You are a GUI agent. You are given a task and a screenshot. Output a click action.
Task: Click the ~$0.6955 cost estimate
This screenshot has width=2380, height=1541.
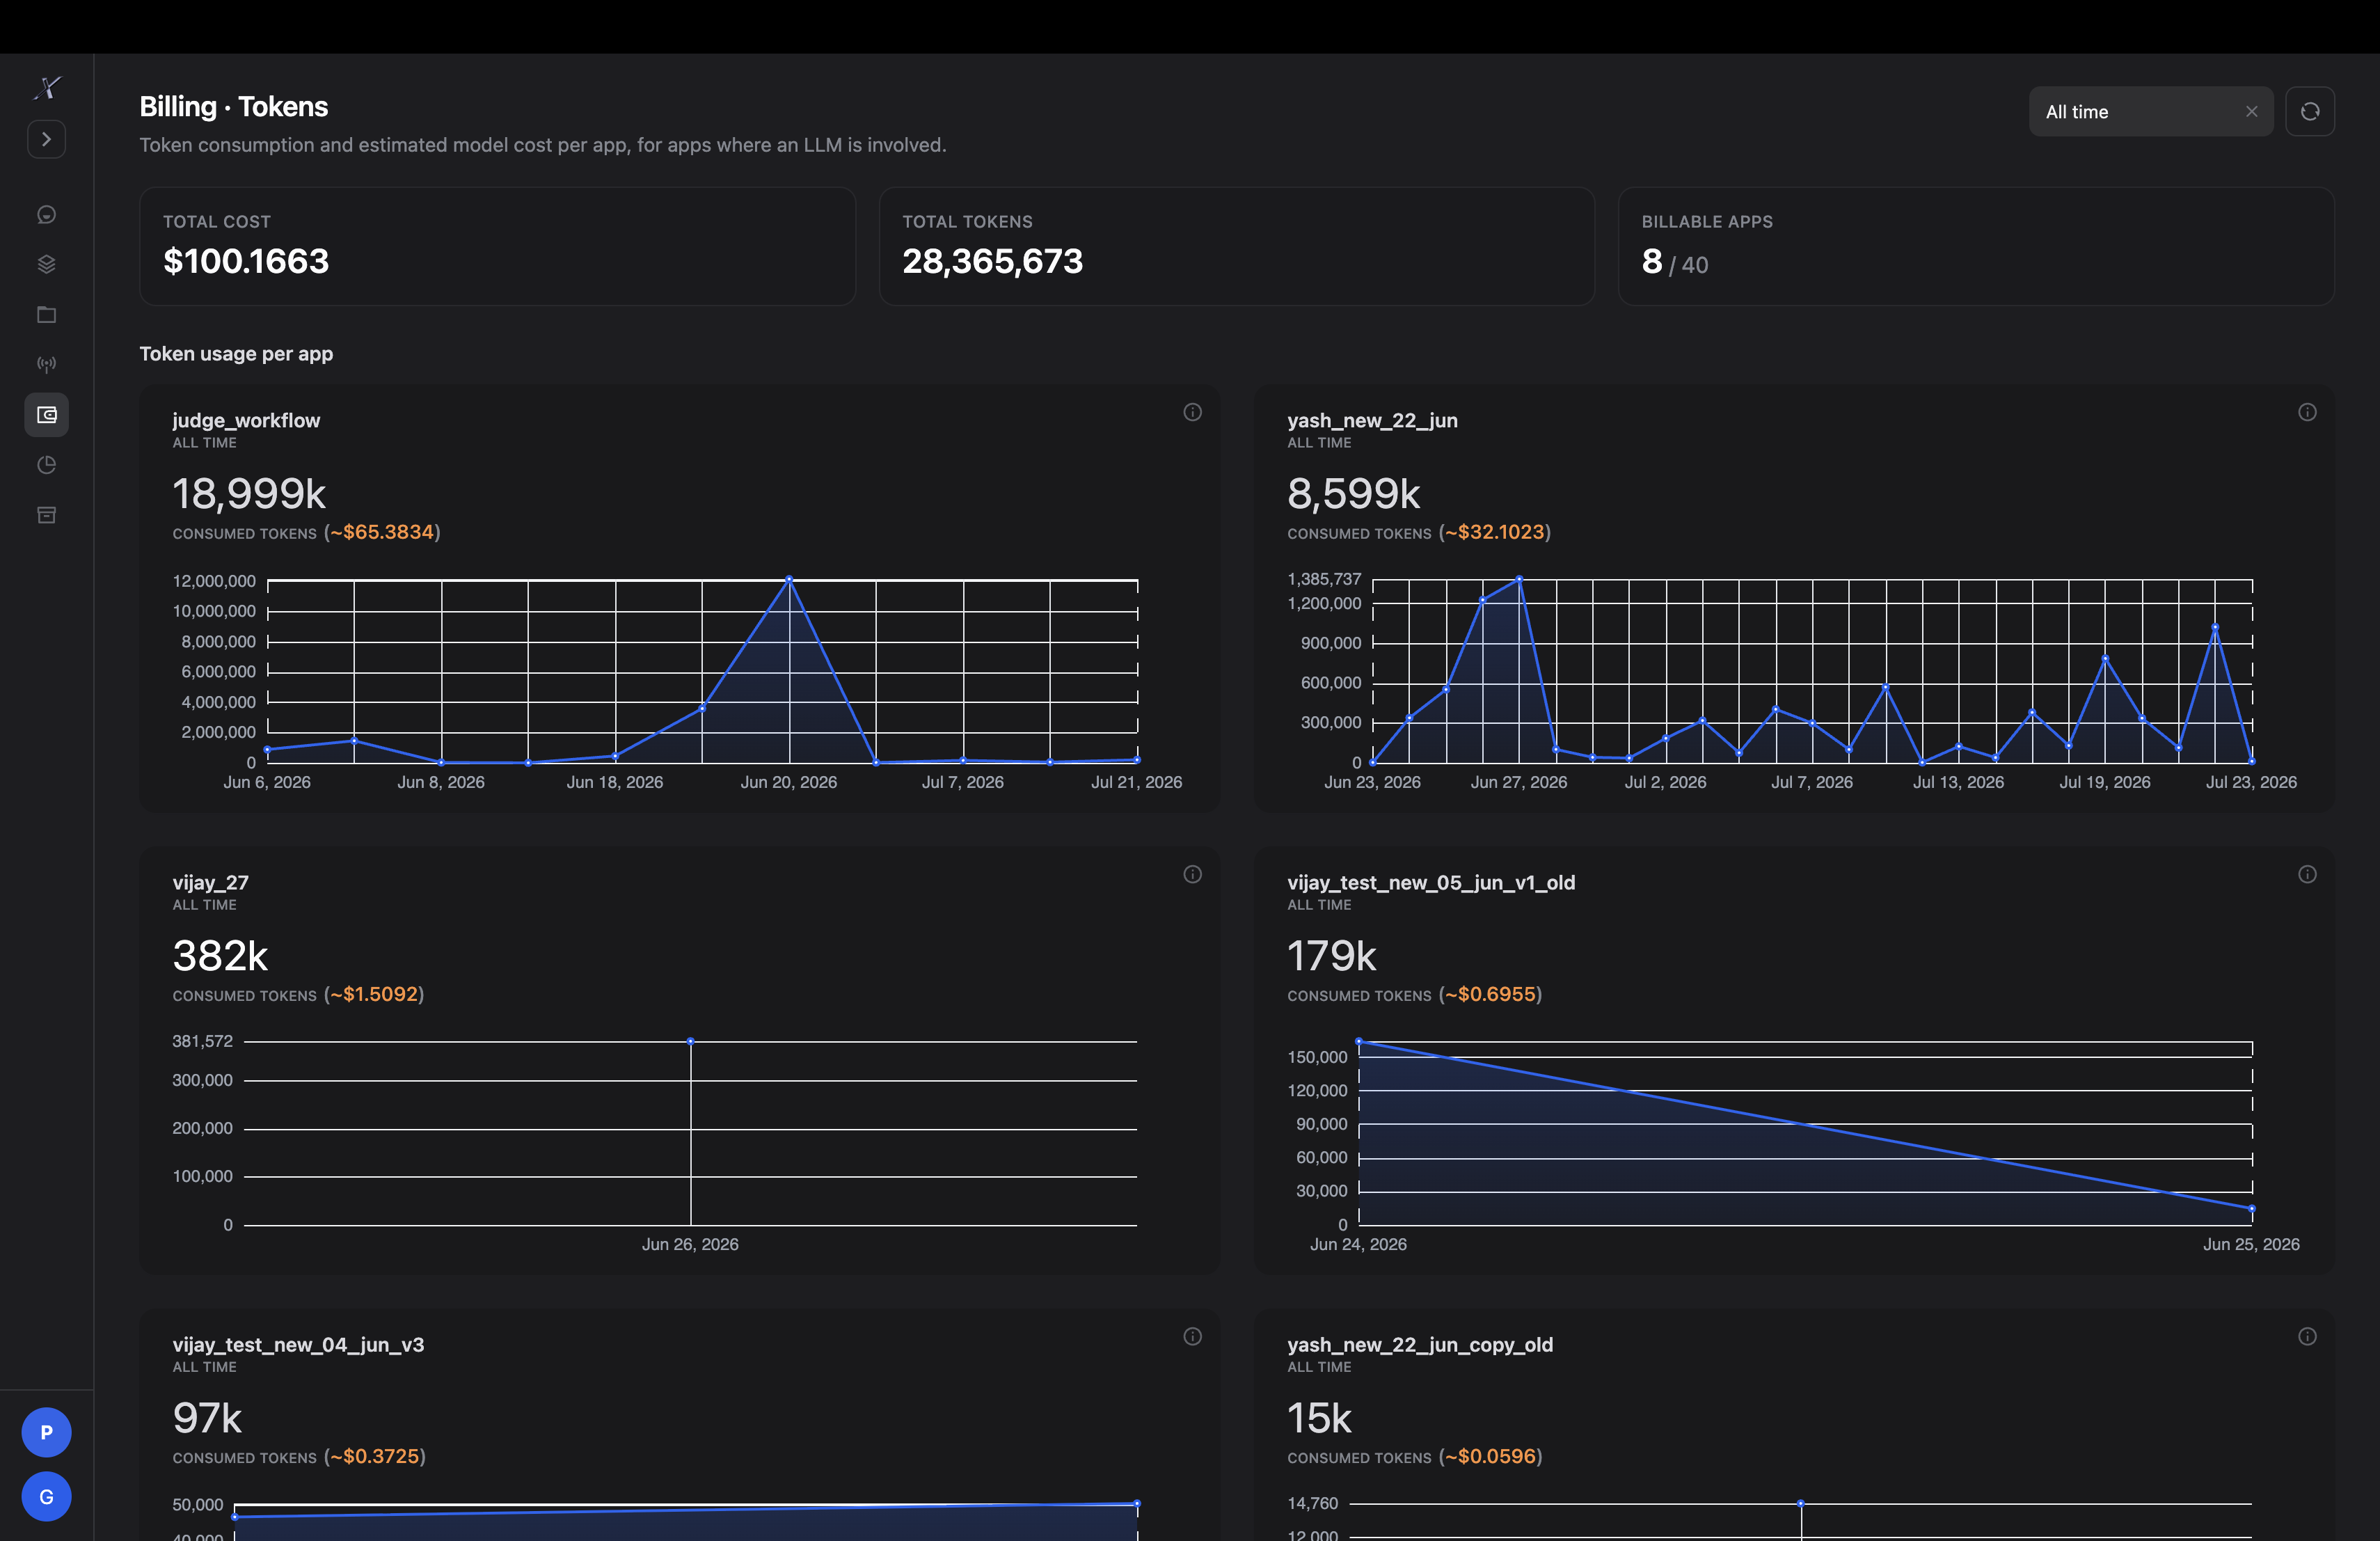click(1490, 994)
